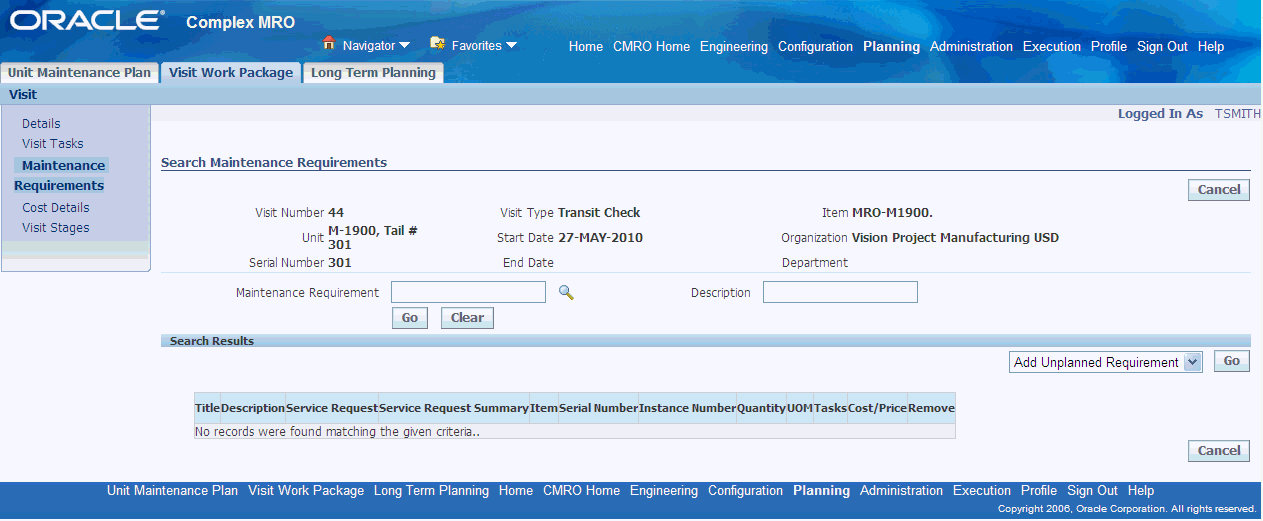Click the footer Engineering link
Viewport: 1263px width, 521px height.
(664, 491)
